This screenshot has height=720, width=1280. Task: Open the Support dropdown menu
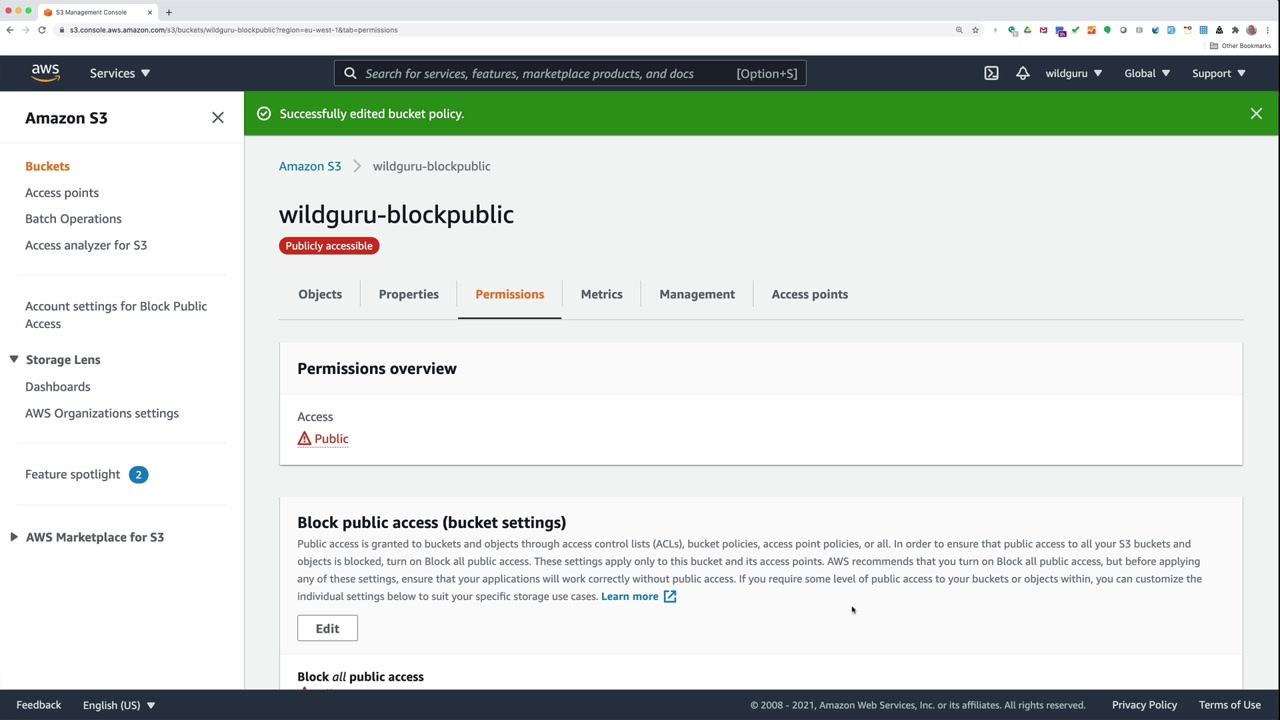1219,73
